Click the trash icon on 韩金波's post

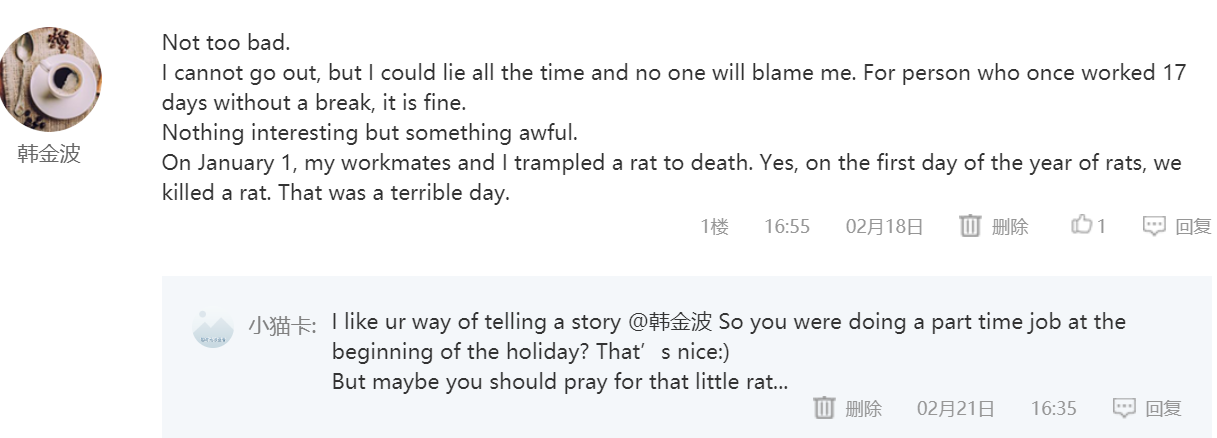pos(970,226)
